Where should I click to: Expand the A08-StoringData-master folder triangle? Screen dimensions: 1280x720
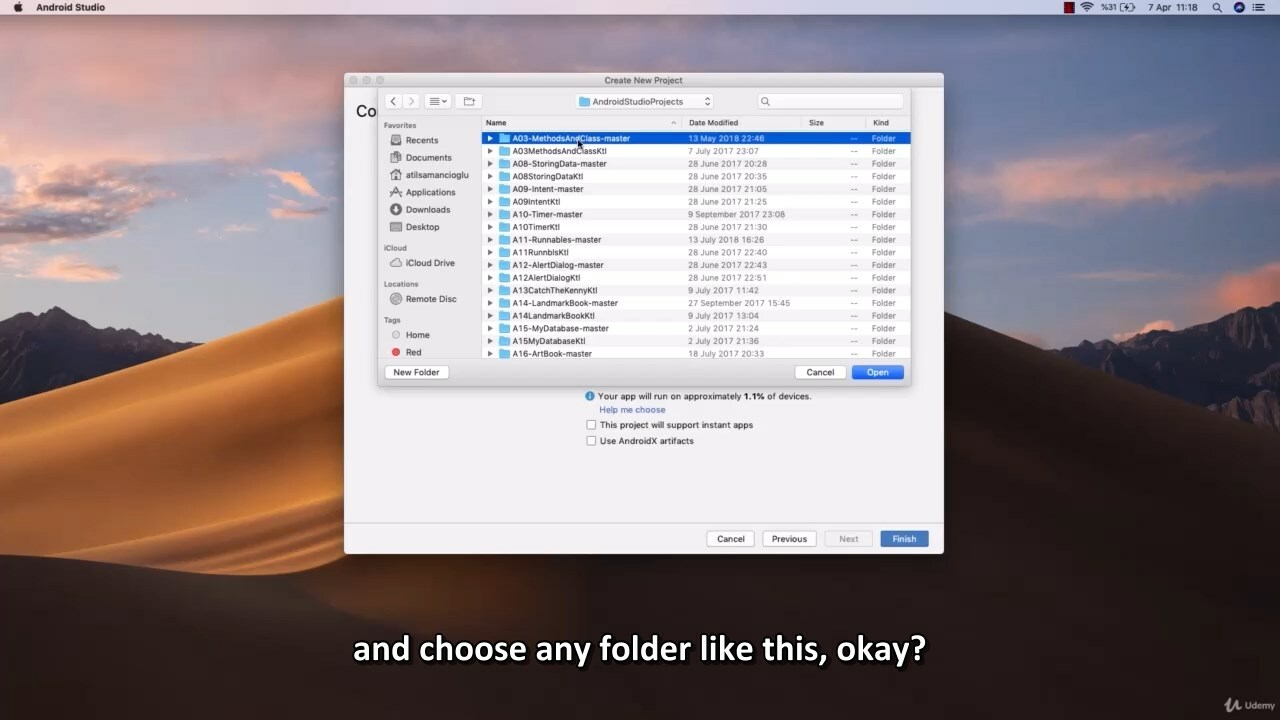(x=490, y=164)
